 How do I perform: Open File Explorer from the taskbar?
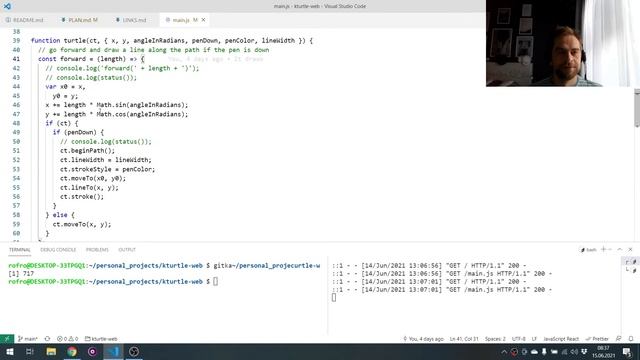tap(51, 351)
